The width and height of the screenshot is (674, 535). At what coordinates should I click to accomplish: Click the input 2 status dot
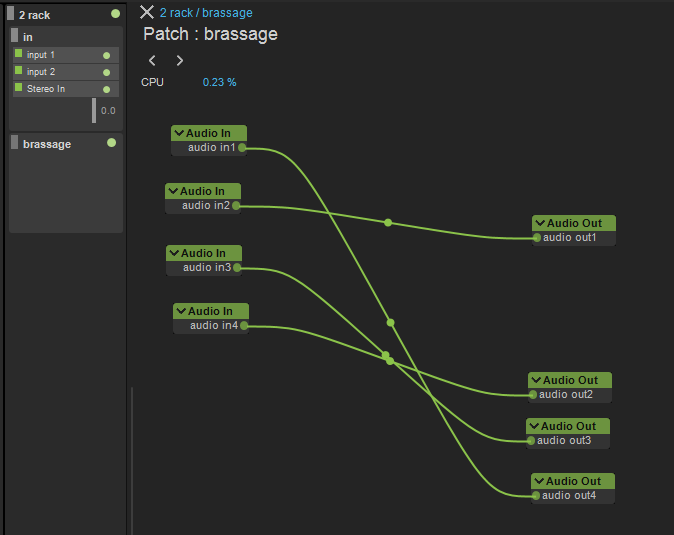(106, 72)
